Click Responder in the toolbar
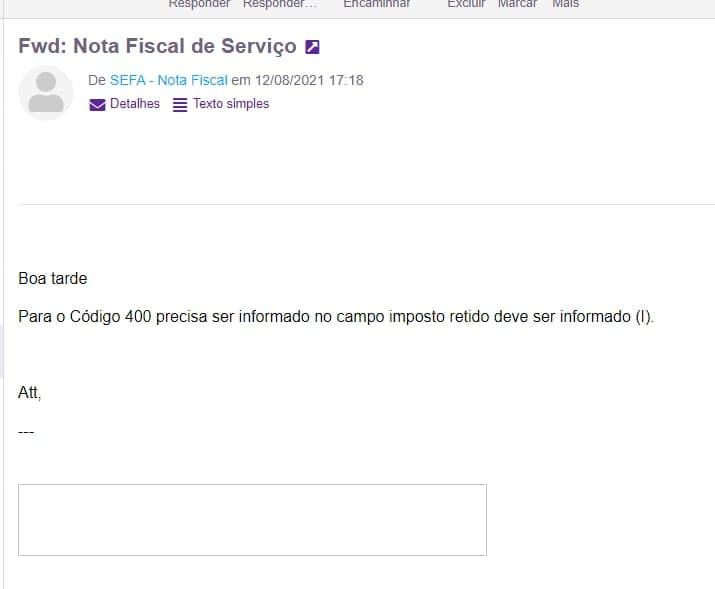Viewport: 715px width, 589px height. pyautogui.click(x=199, y=4)
